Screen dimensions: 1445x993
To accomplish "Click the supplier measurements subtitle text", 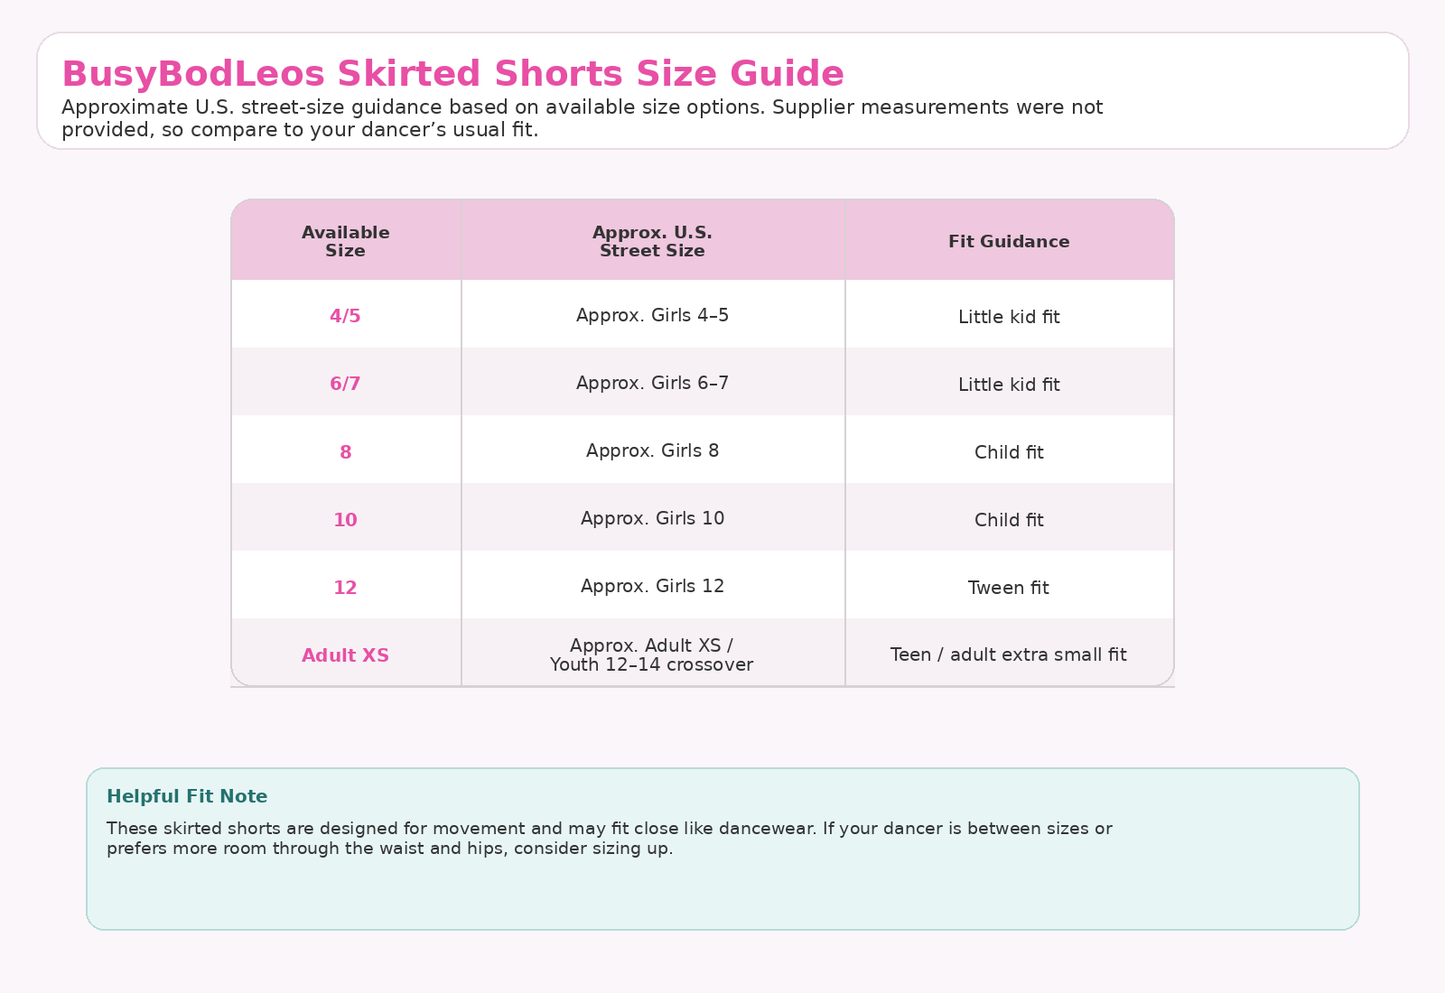I will point(582,118).
